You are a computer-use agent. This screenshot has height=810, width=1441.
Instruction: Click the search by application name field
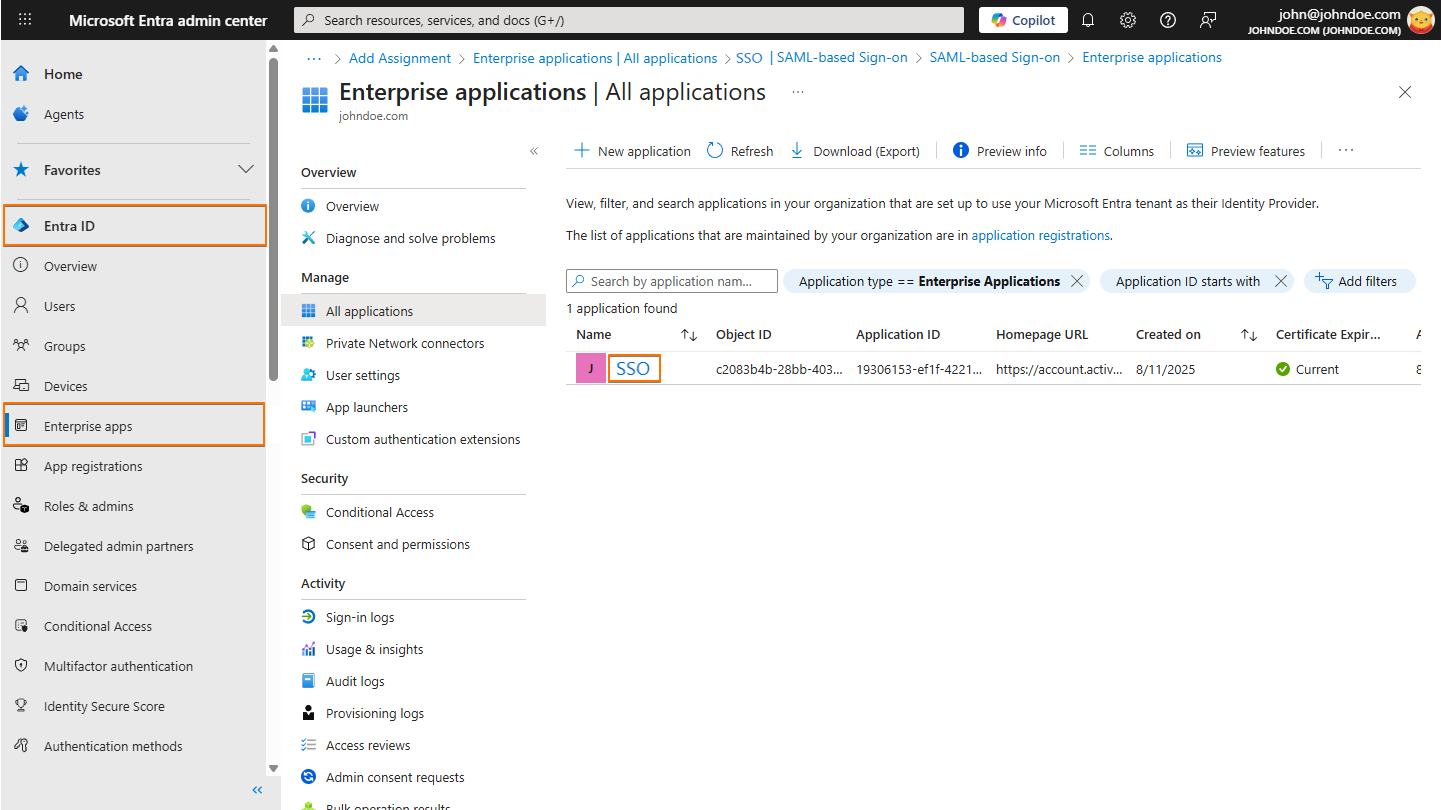coord(670,281)
